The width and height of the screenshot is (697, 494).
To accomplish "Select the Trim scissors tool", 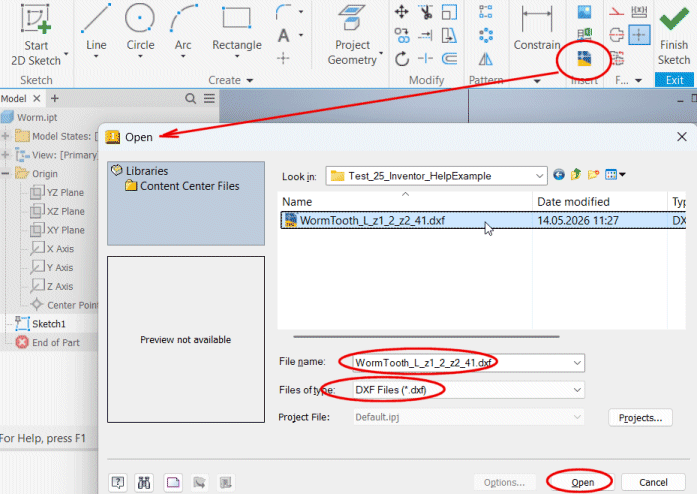I will coord(425,12).
